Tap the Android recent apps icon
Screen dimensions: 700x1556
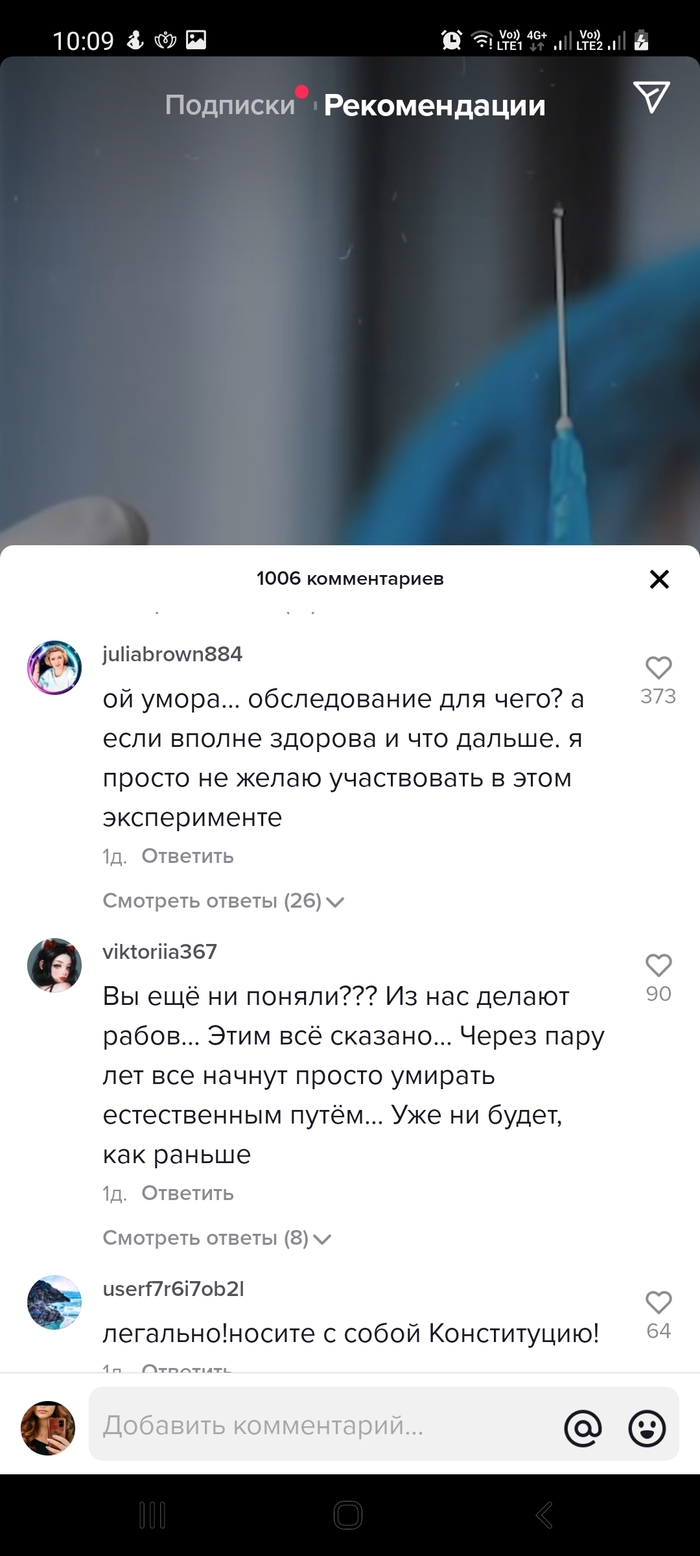click(x=152, y=1515)
